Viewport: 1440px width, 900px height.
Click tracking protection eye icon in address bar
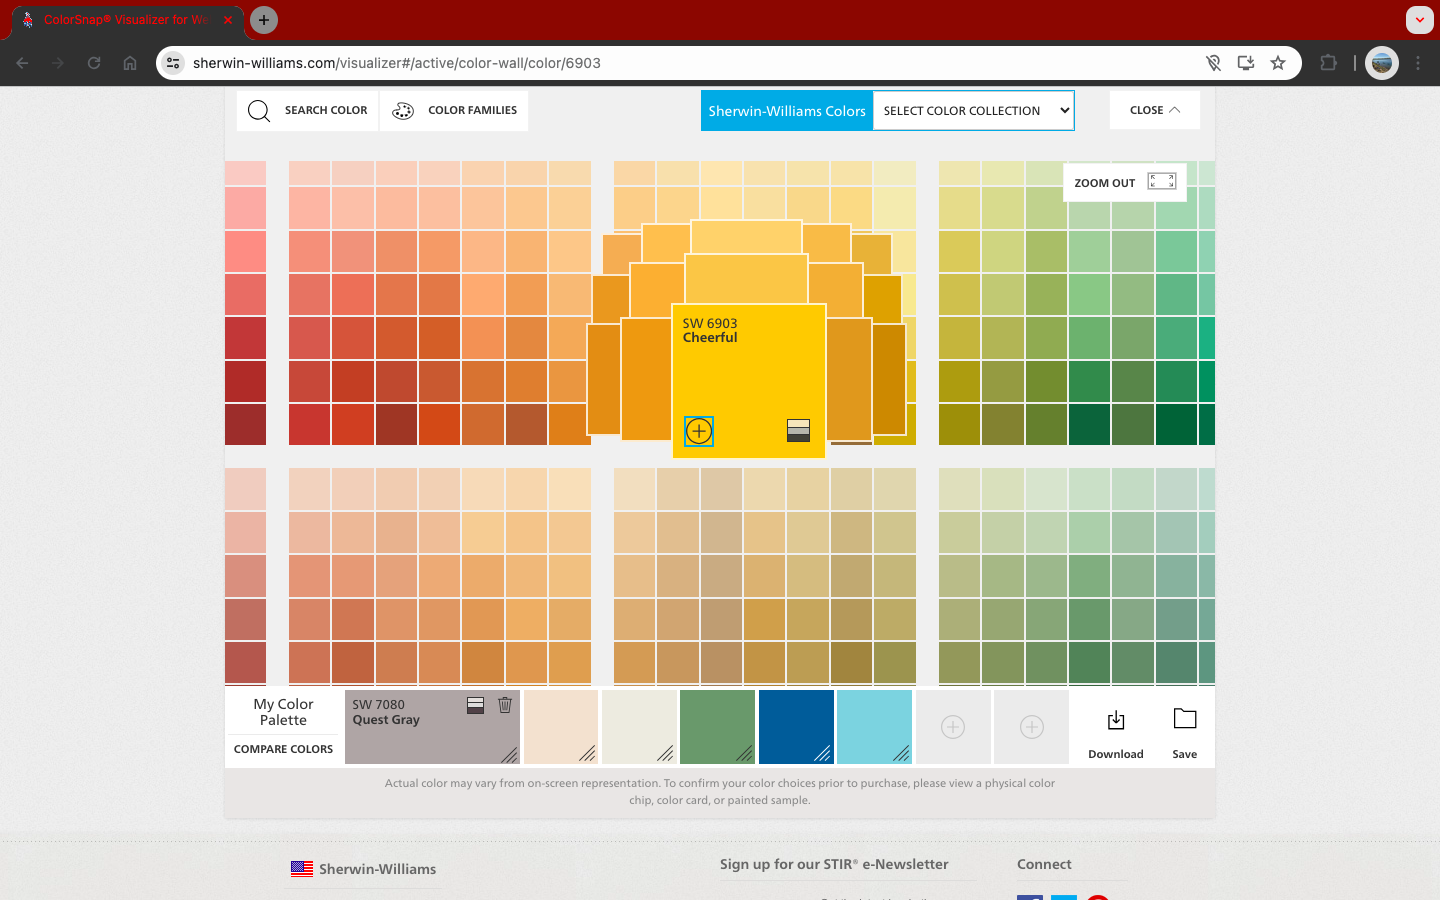pyautogui.click(x=1213, y=63)
